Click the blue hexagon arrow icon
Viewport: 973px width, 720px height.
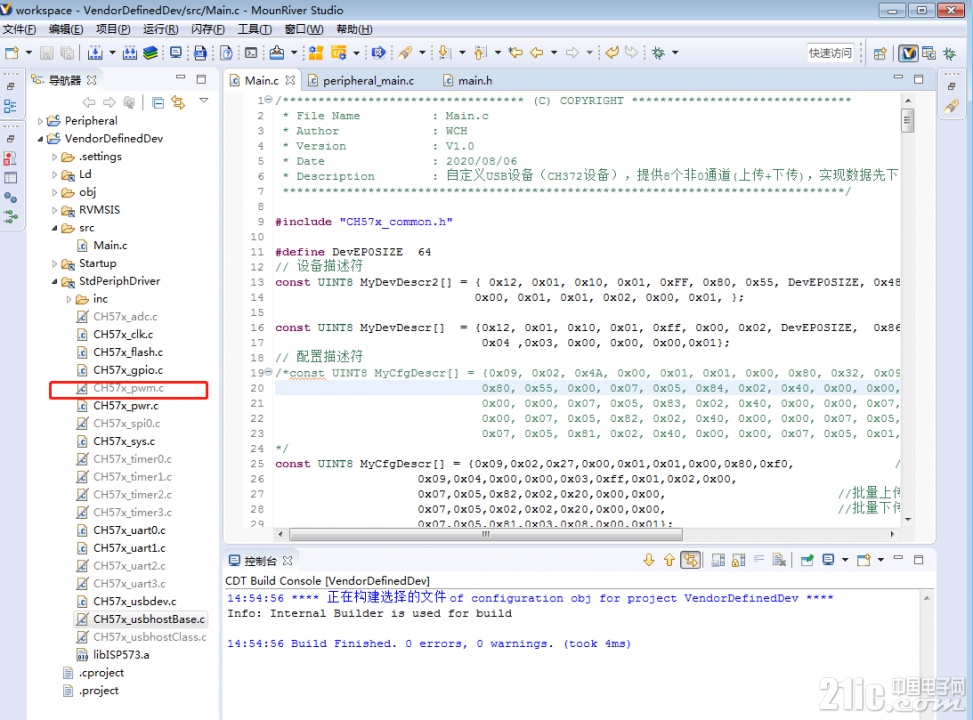[379, 53]
